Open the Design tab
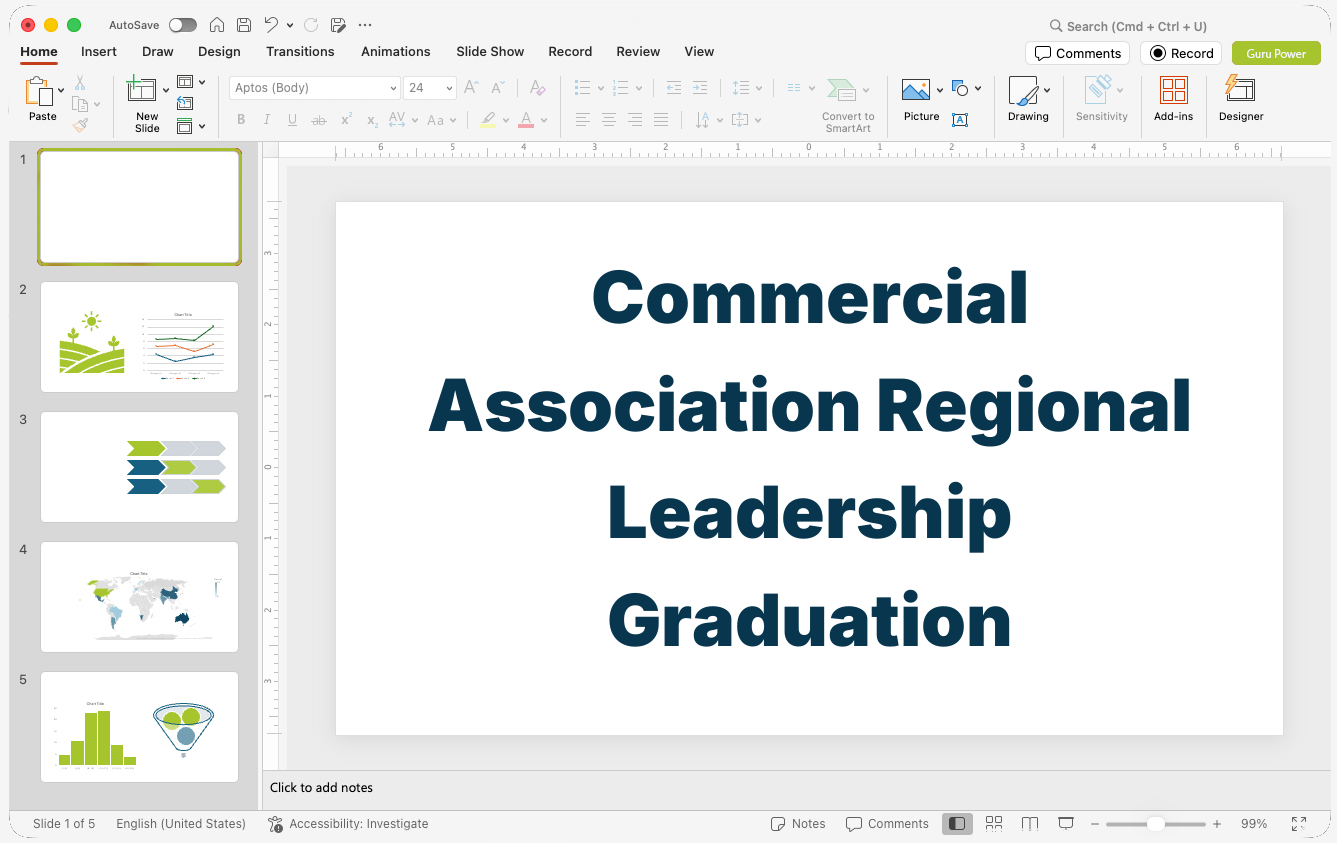This screenshot has height=843, width=1337. (x=219, y=52)
